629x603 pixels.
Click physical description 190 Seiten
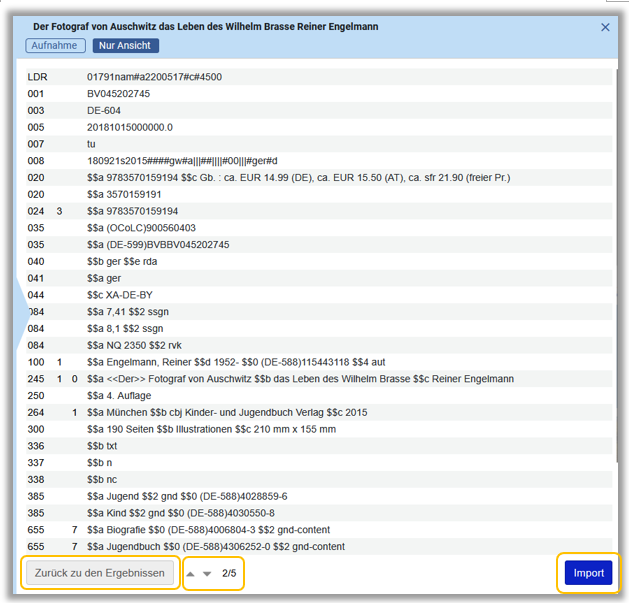click(211, 429)
